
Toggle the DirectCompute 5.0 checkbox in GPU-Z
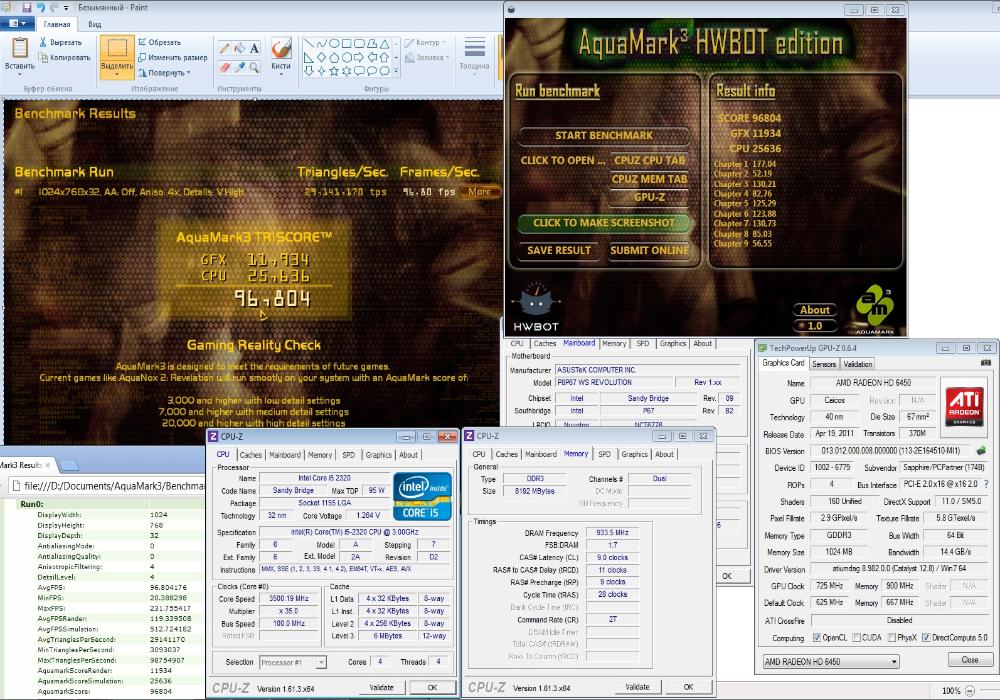(x=925, y=638)
